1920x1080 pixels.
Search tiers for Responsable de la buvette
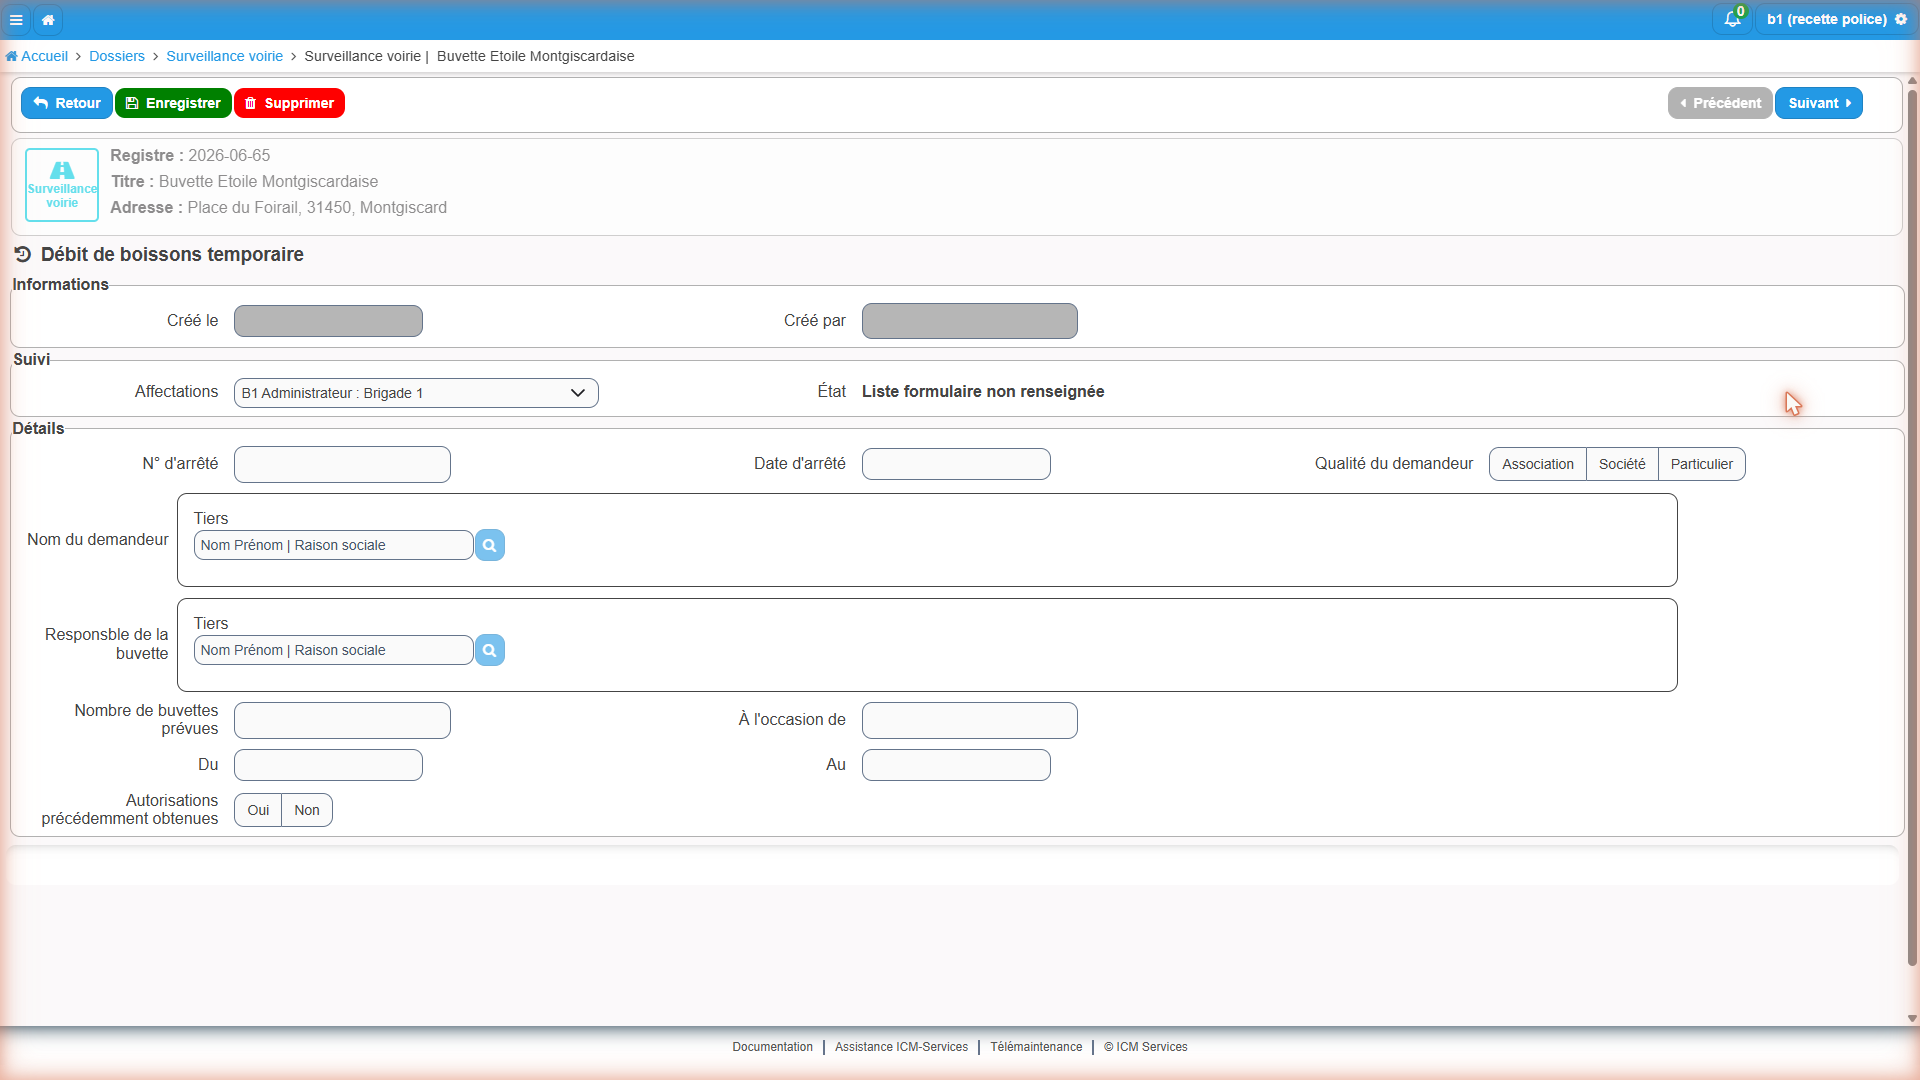490,650
